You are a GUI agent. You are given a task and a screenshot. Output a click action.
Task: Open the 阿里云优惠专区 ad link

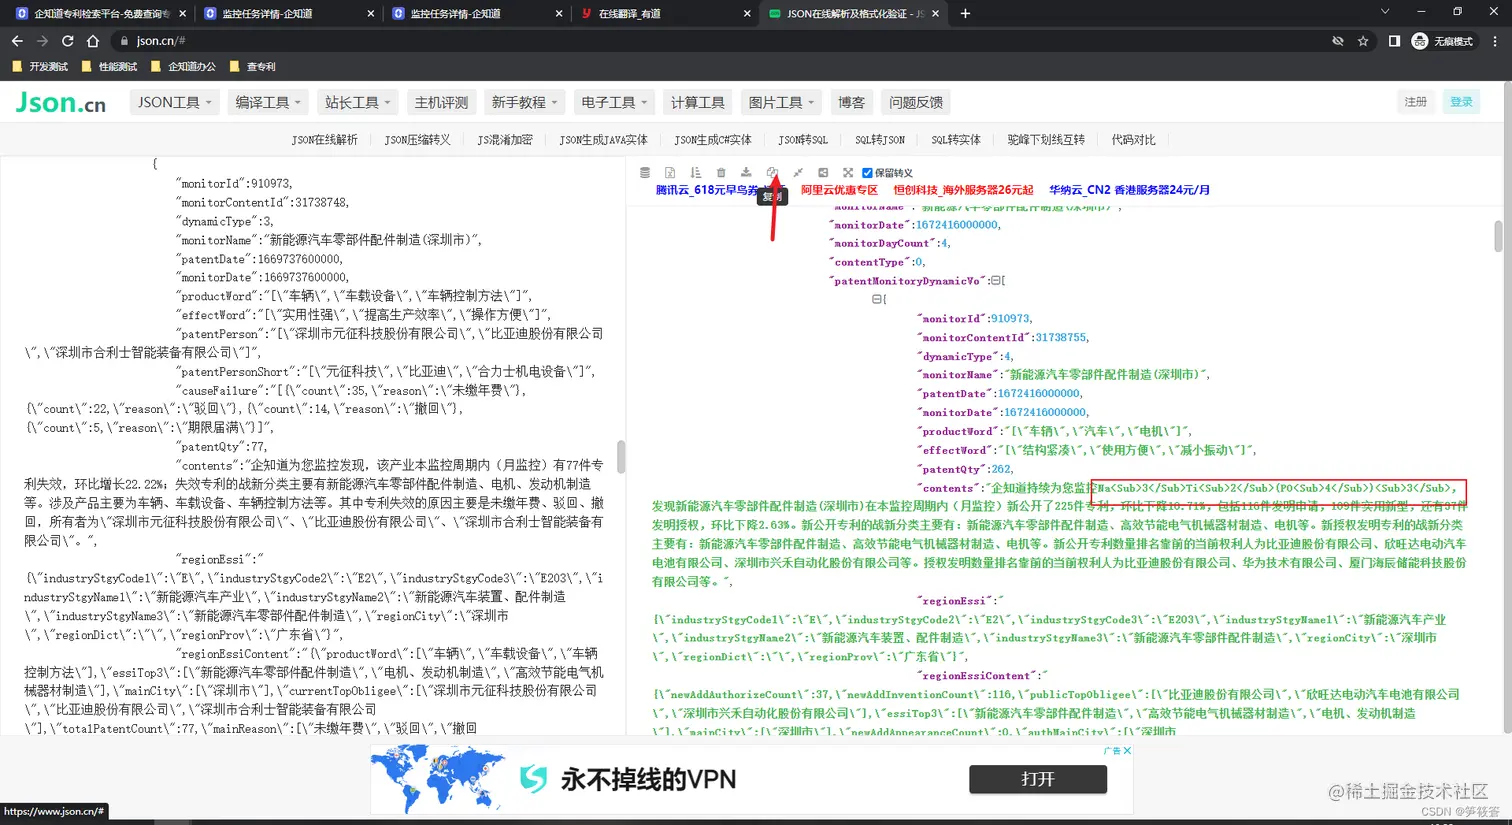839,190
